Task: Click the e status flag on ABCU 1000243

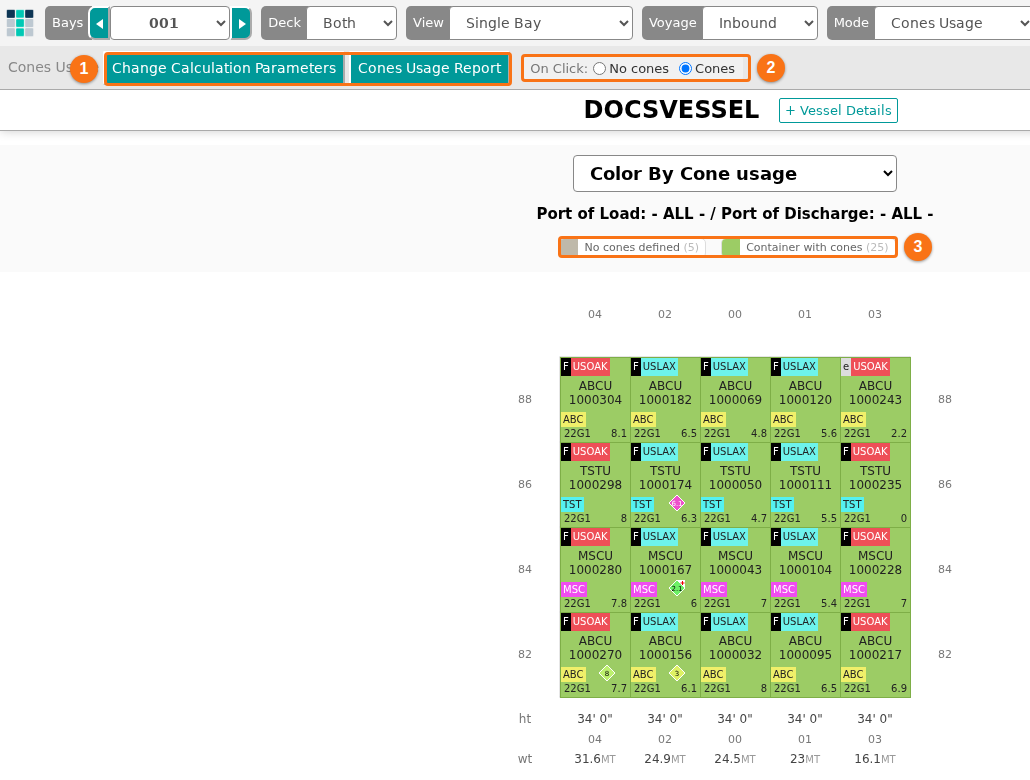Action: click(x=846, y=367)
